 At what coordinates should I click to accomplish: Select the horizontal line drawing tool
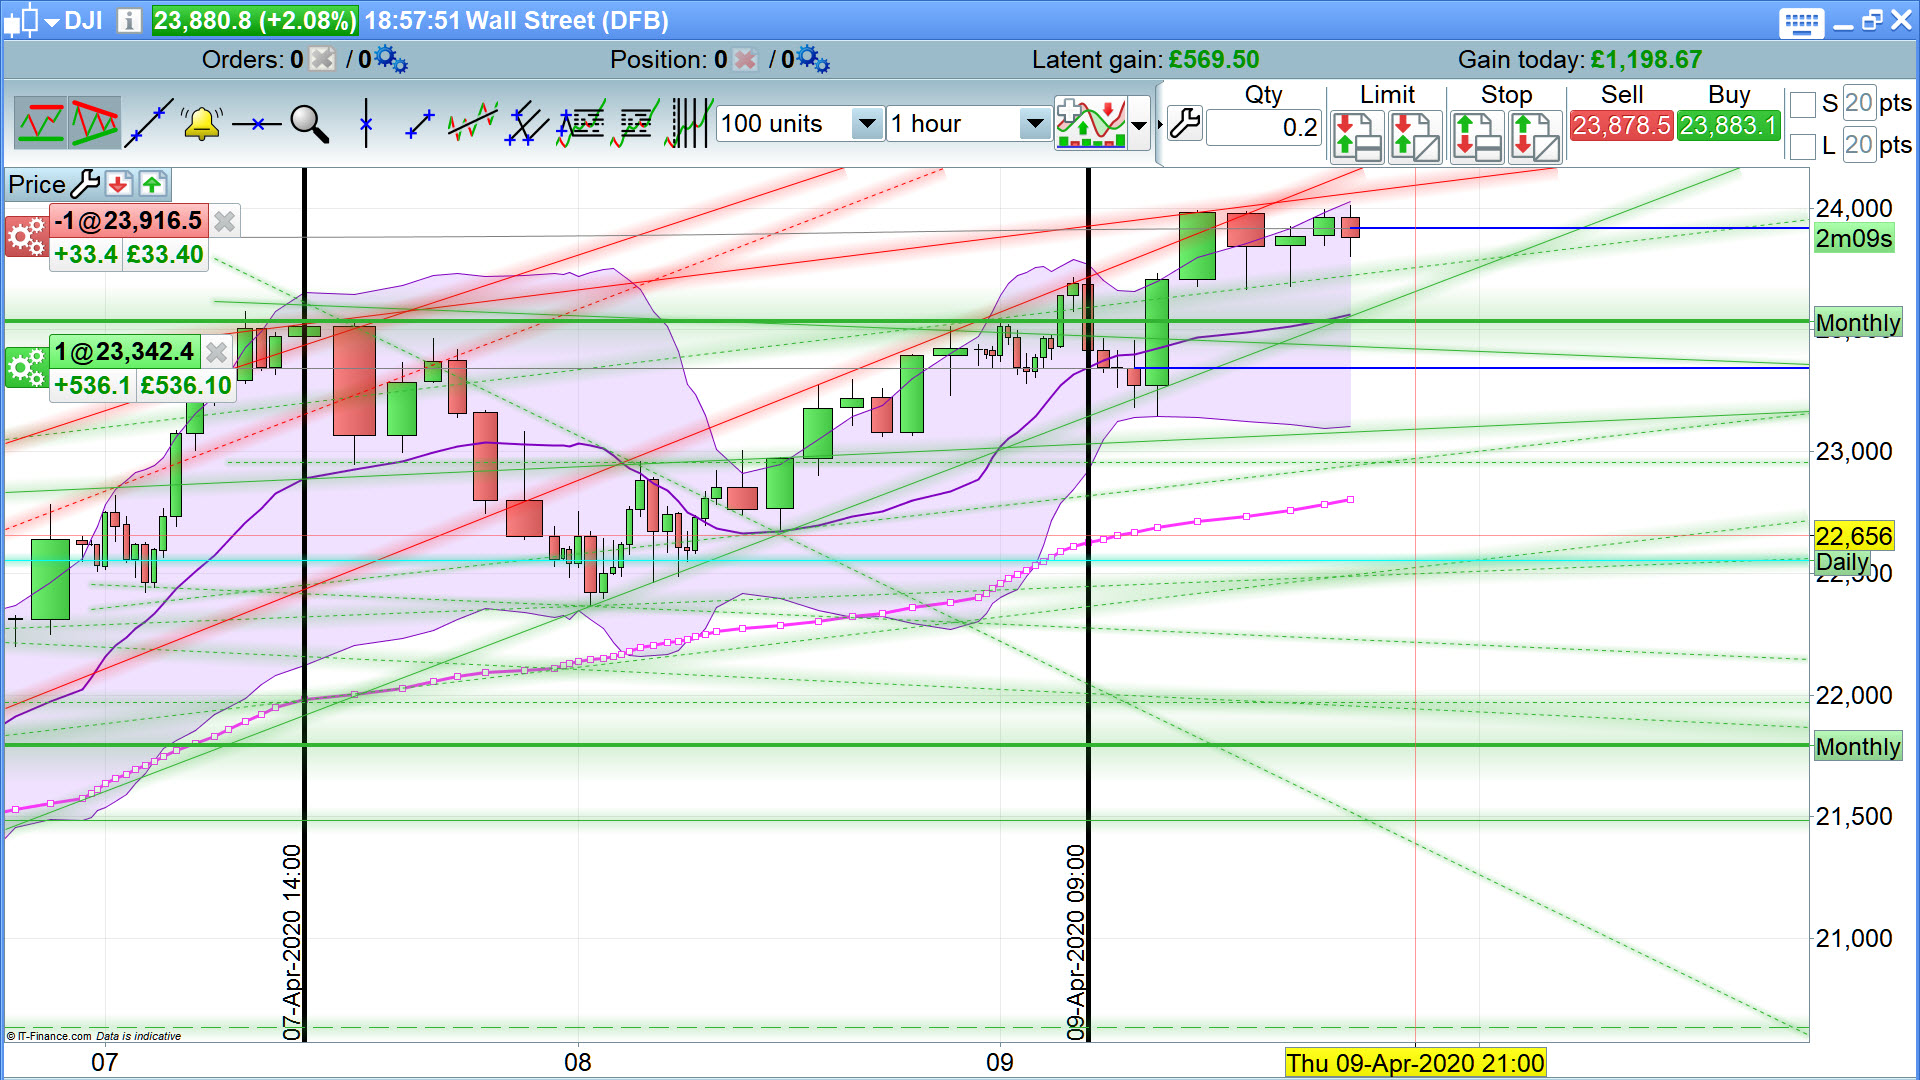click(256, 124)
